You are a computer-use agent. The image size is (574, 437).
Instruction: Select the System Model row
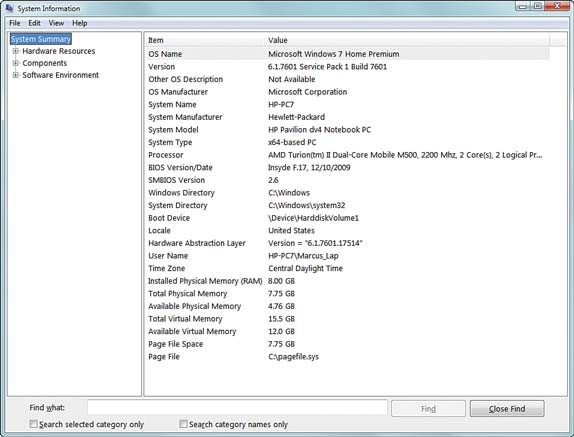[347, 130]
